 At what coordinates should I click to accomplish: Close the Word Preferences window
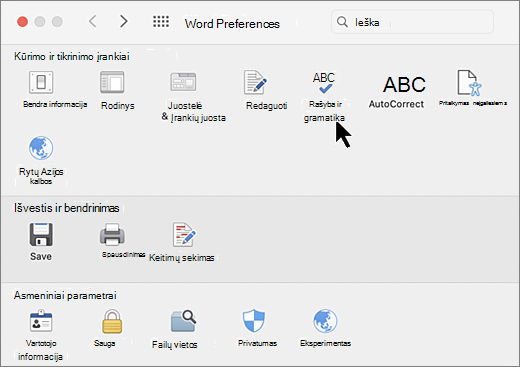point(23,22)
